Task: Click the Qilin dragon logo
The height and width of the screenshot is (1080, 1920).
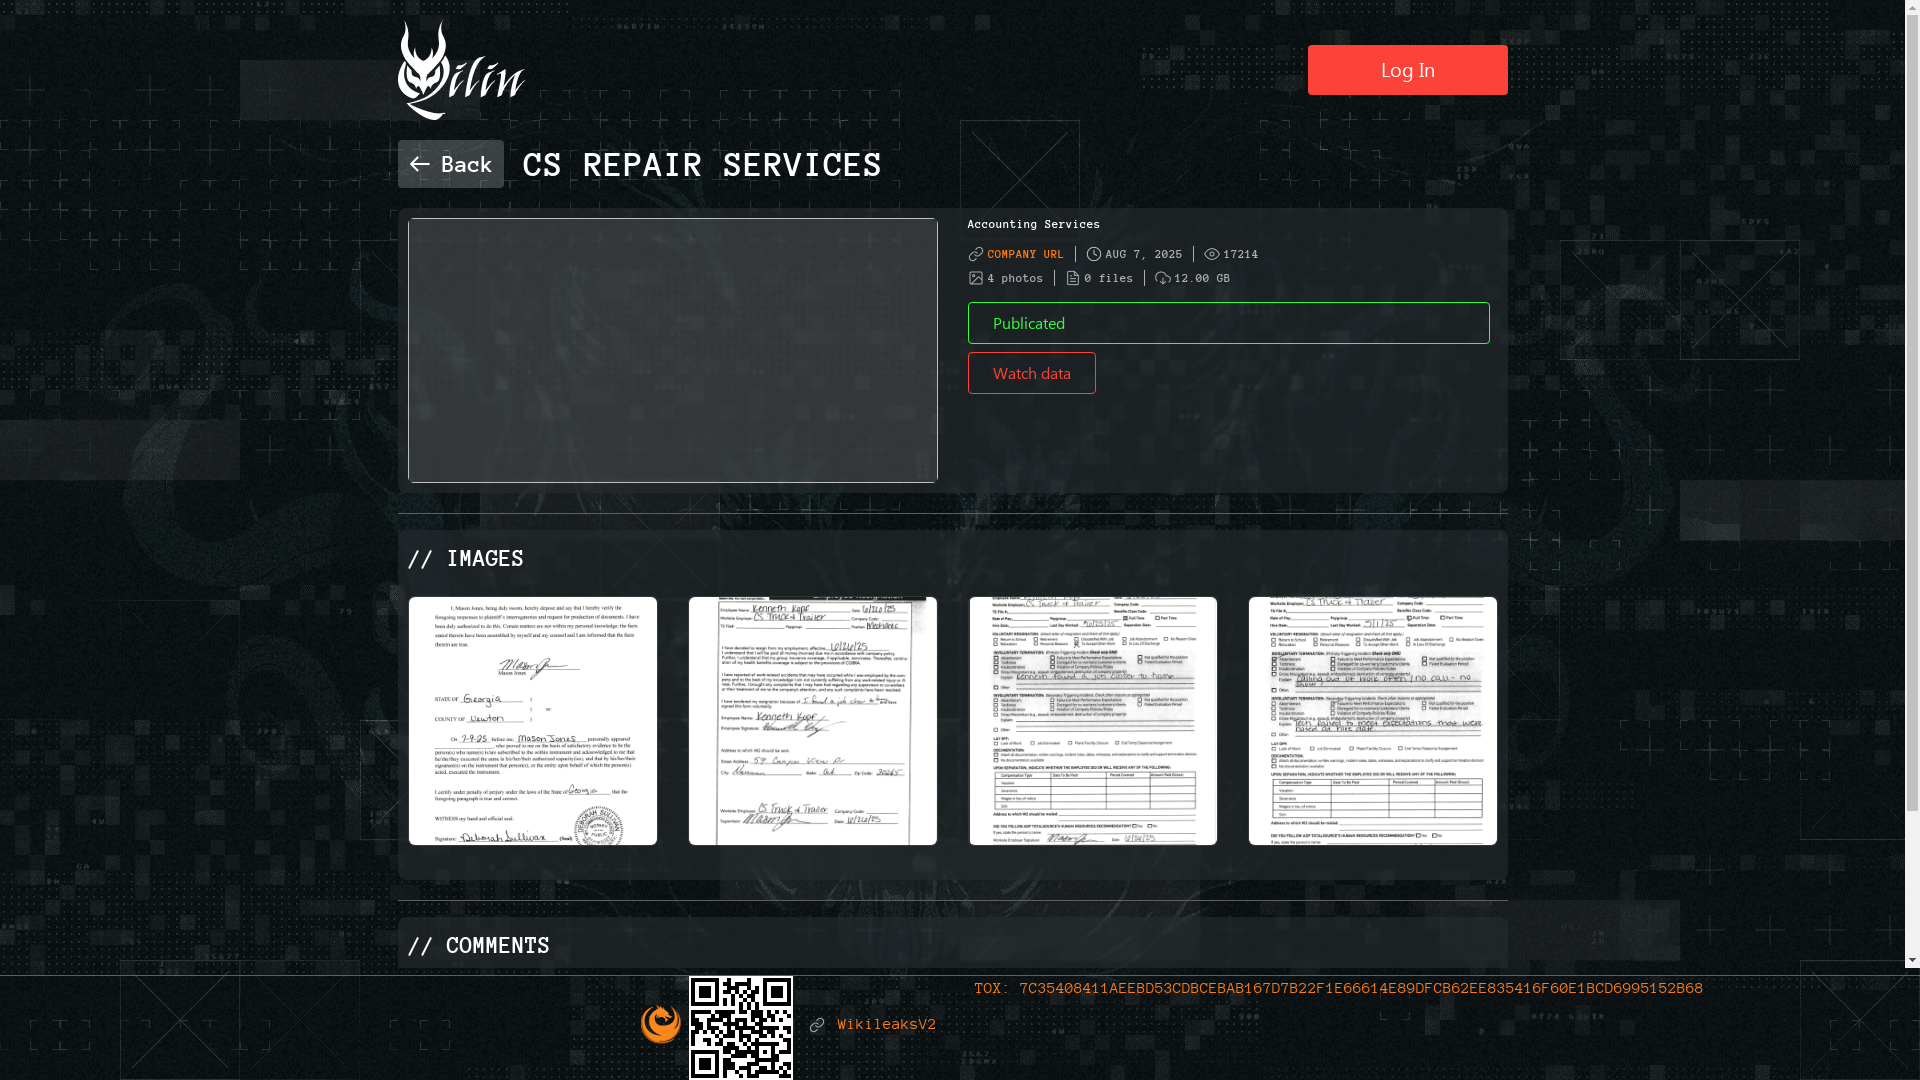Action: 460,71
